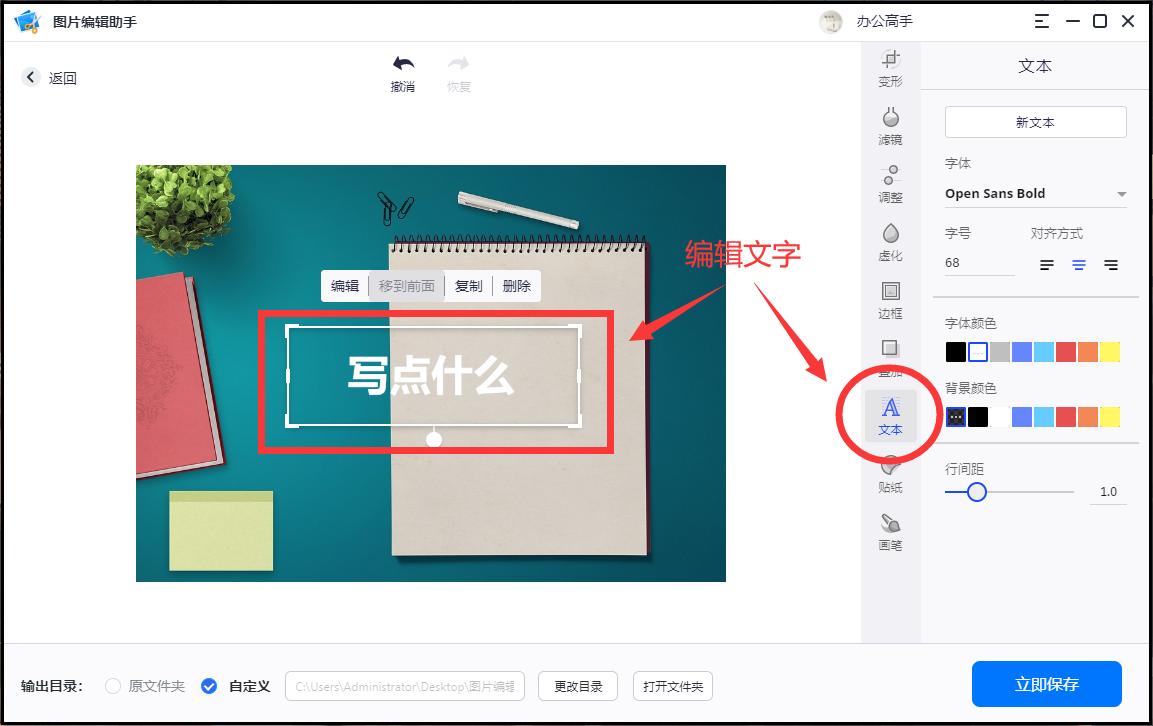Open the 办公高手 account menu
This screenshot has width=1153, height=726.
point(870,21)
